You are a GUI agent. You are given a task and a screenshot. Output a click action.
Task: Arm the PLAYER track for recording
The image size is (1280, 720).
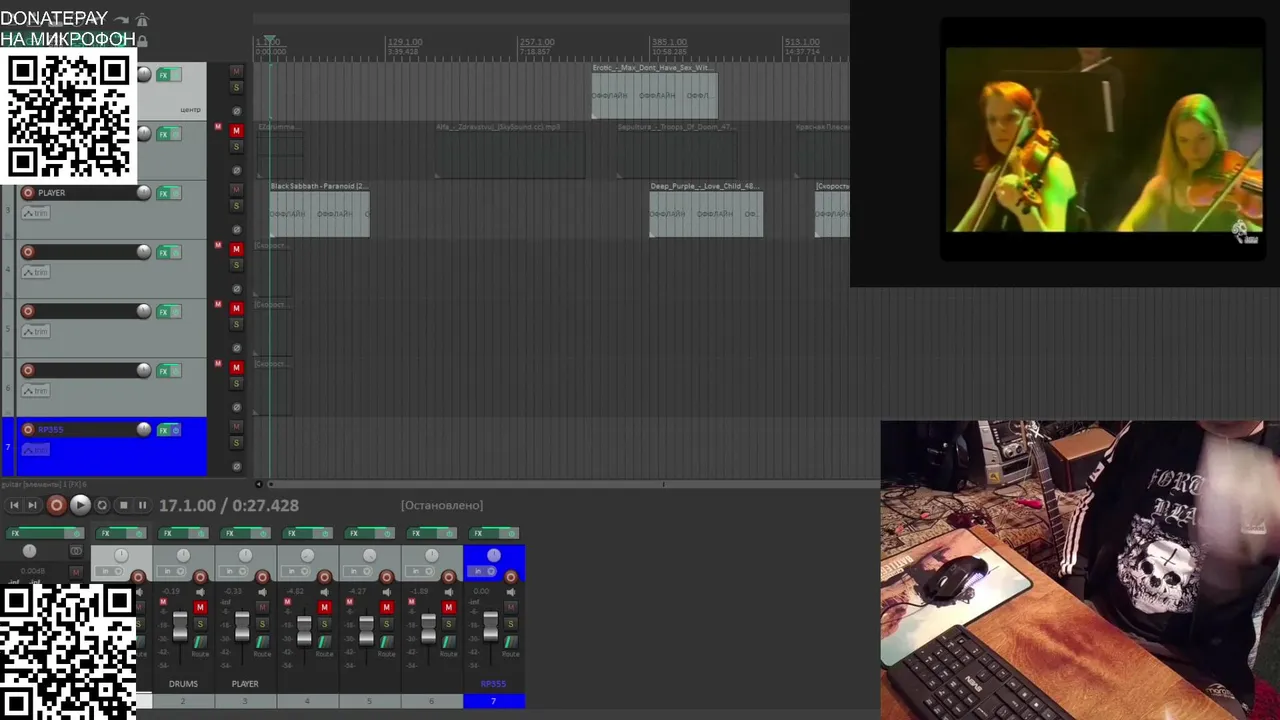[x=28, y=193]
